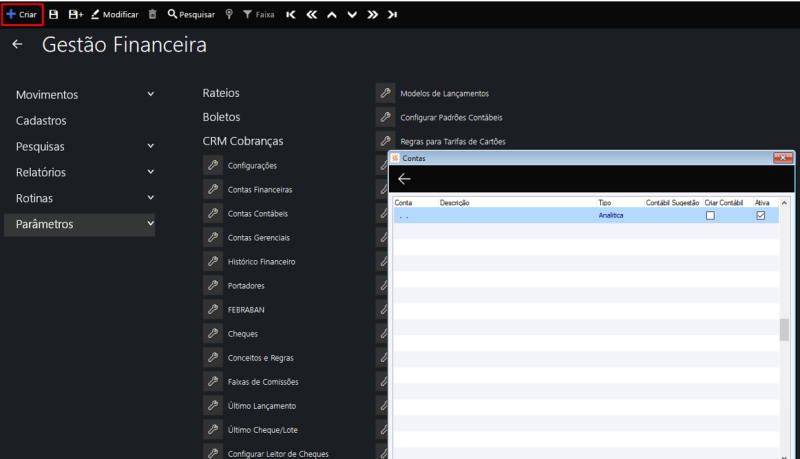The width and height of the screenshot is (800, 459).
Task: Click wrench icon beside Contas Financeiras
Action: coord(213,189)
